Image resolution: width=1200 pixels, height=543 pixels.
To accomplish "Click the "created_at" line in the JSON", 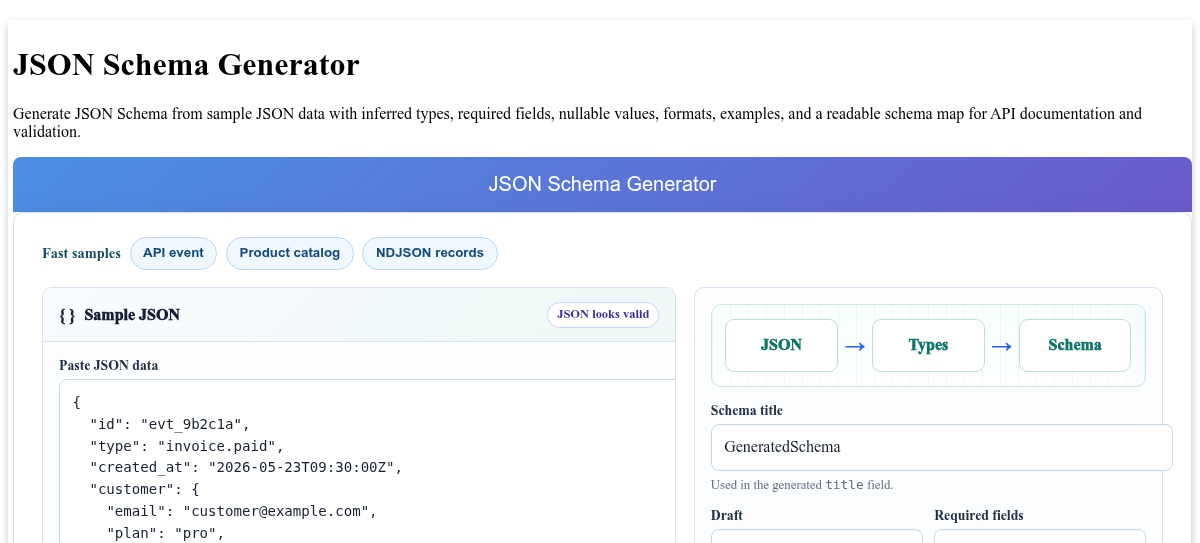I will 245,468.
